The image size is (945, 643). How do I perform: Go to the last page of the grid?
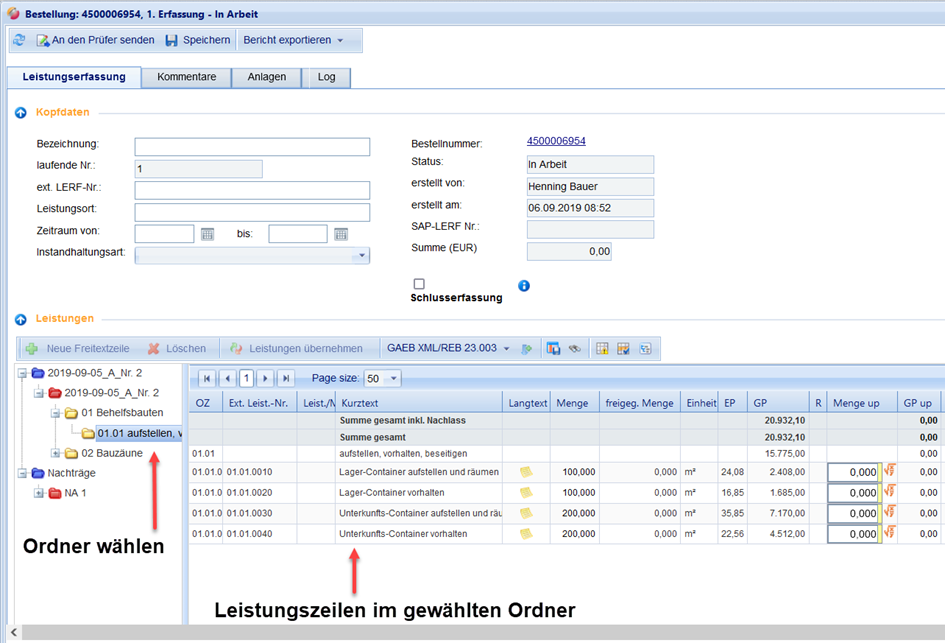(x=286, y=378)
